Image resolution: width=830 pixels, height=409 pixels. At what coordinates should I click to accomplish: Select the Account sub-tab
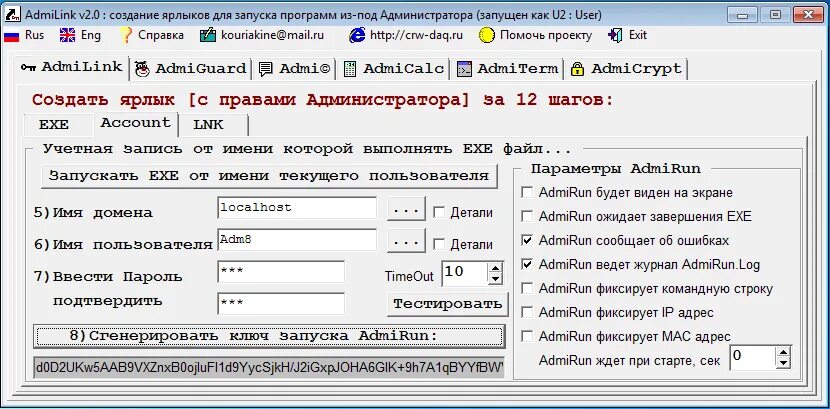[x=136, y=123]
